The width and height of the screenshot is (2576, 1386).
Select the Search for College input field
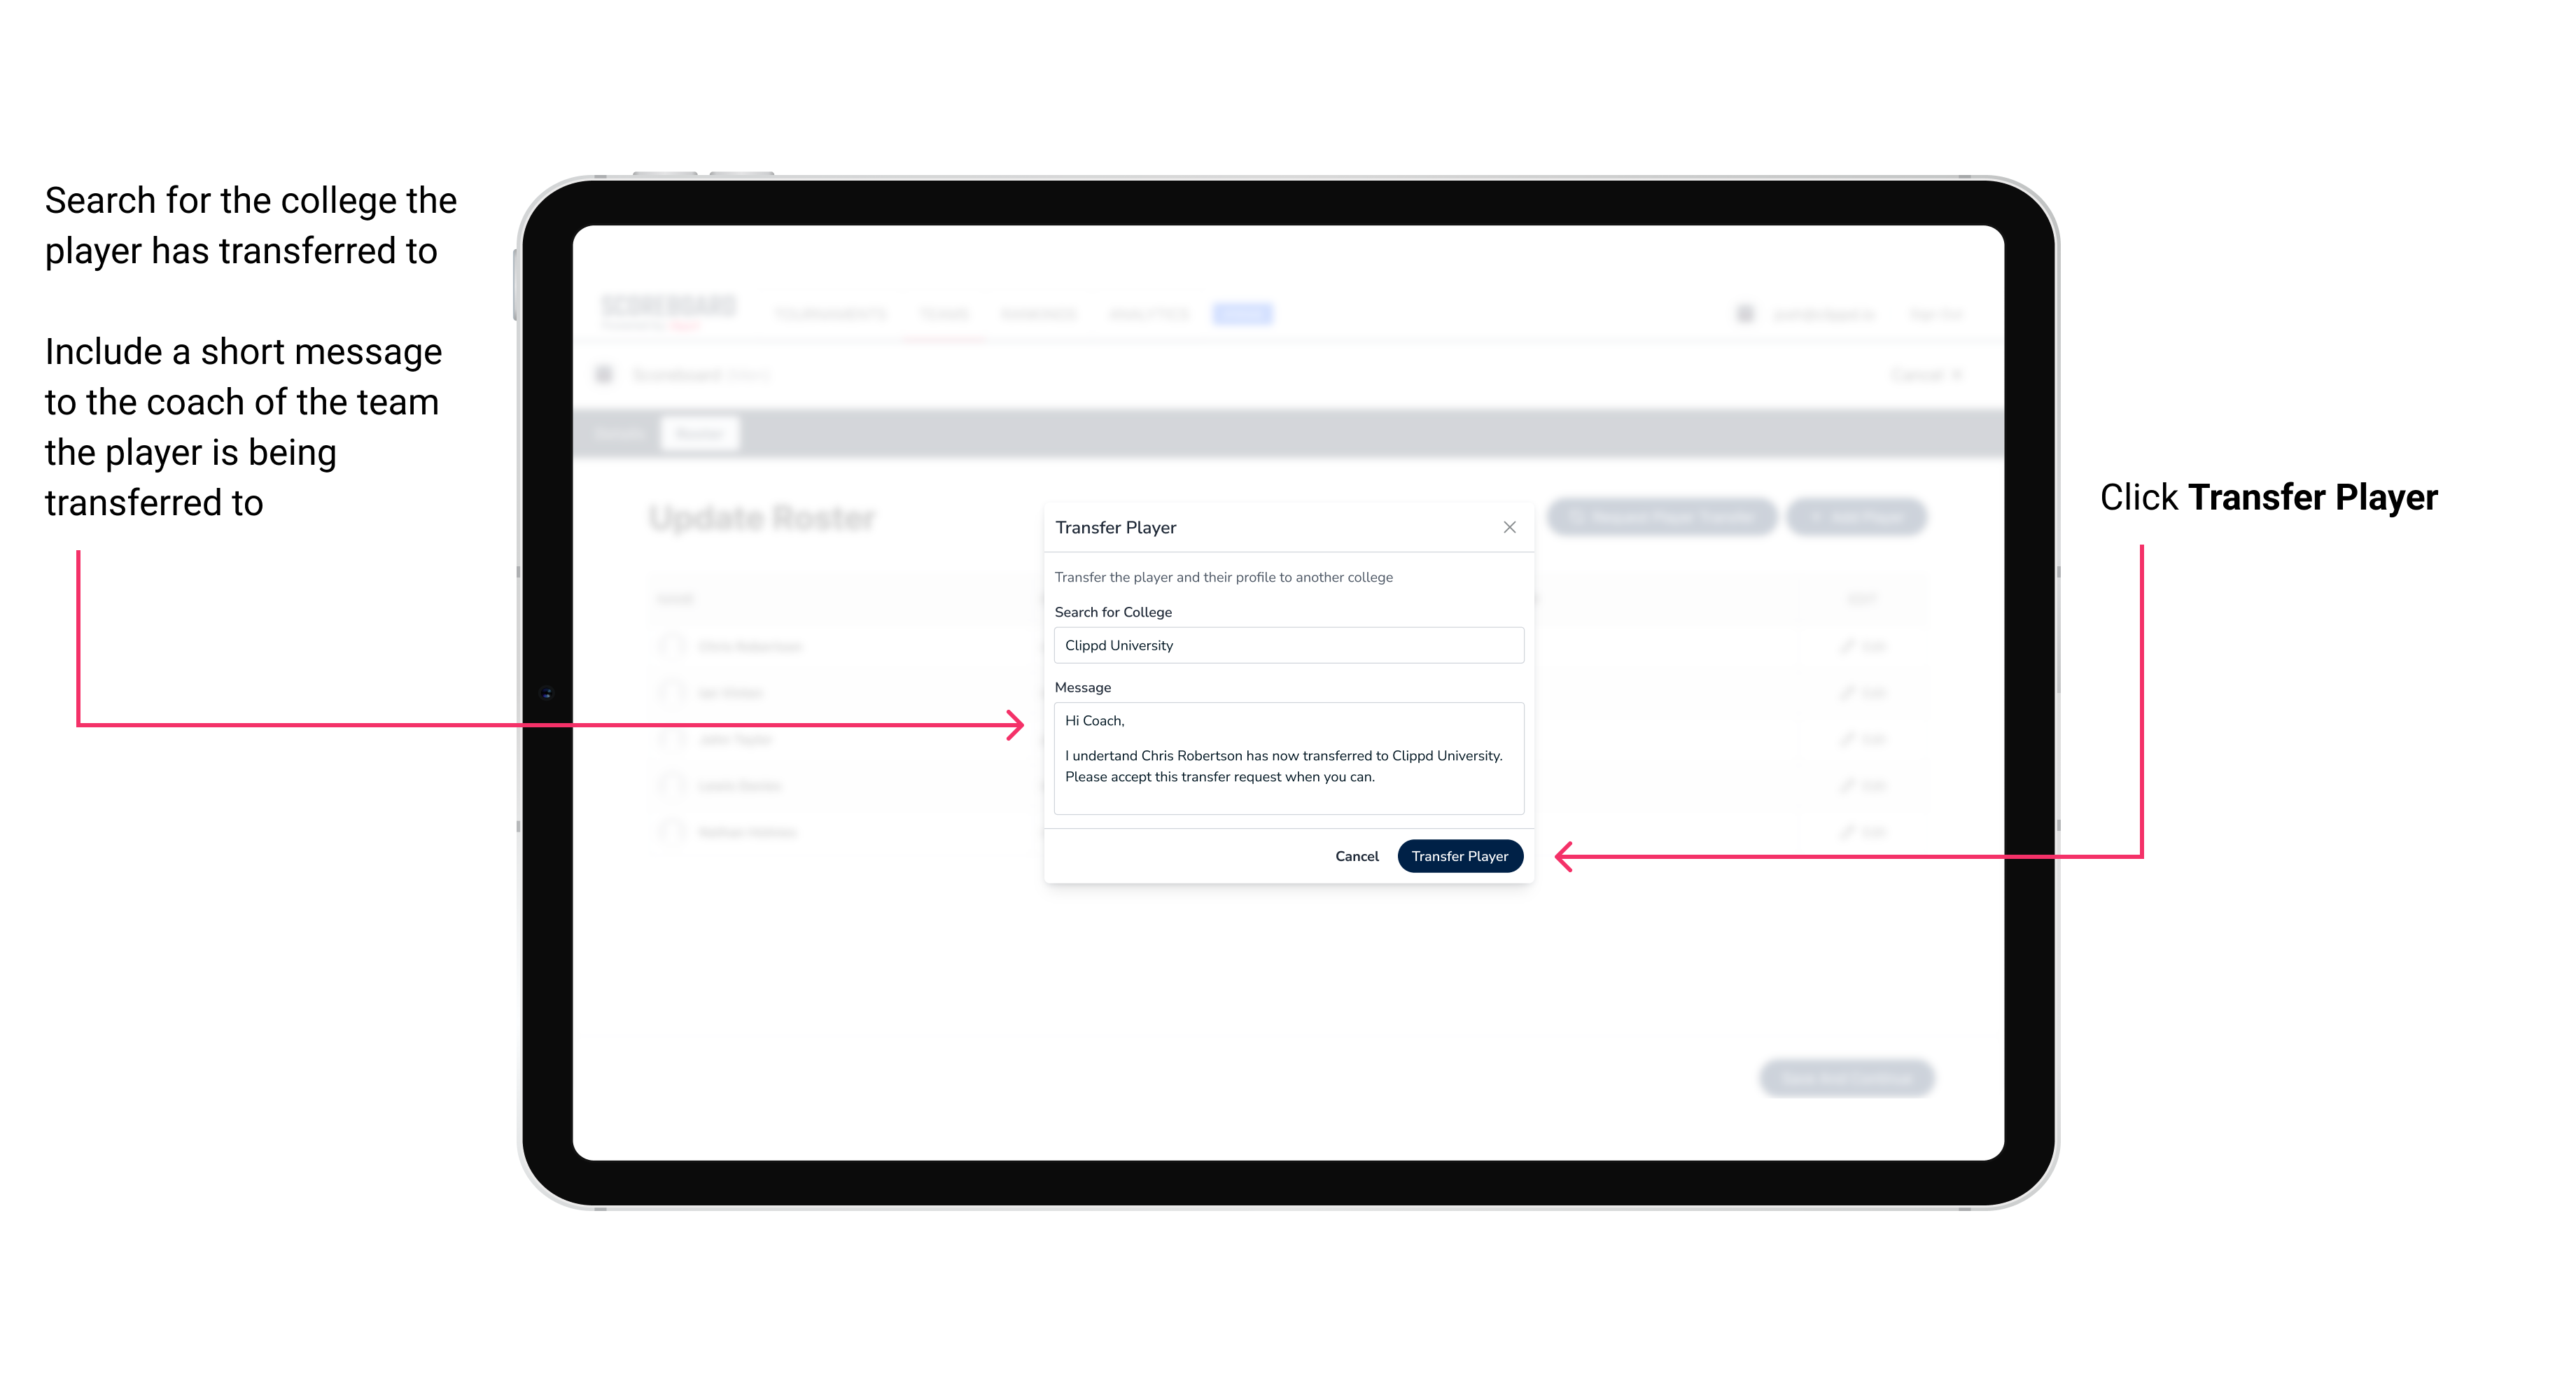[x=1284, y=645]
